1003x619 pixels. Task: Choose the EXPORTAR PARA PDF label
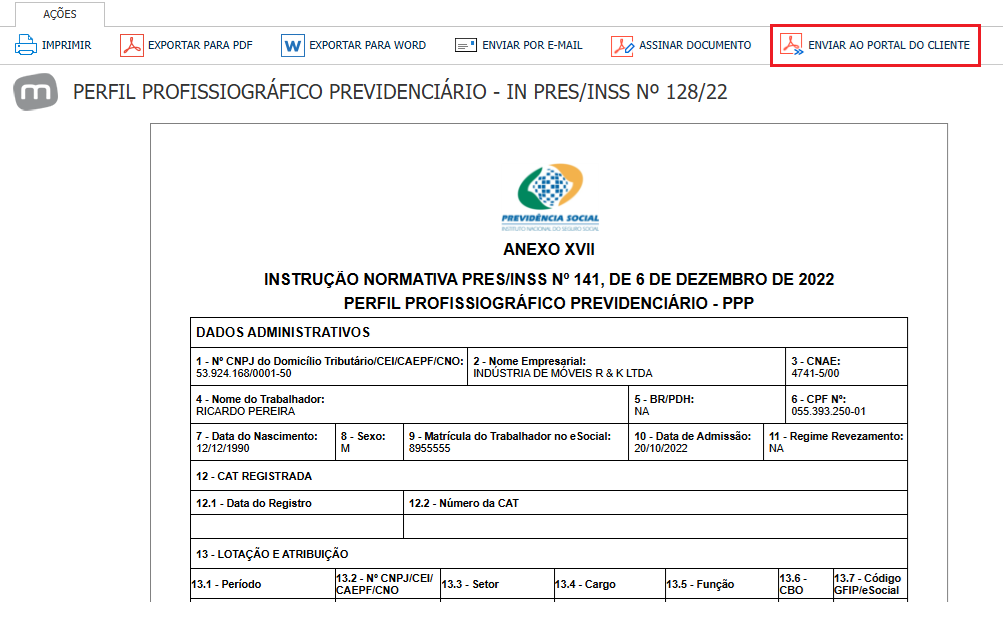pos(200,45)
